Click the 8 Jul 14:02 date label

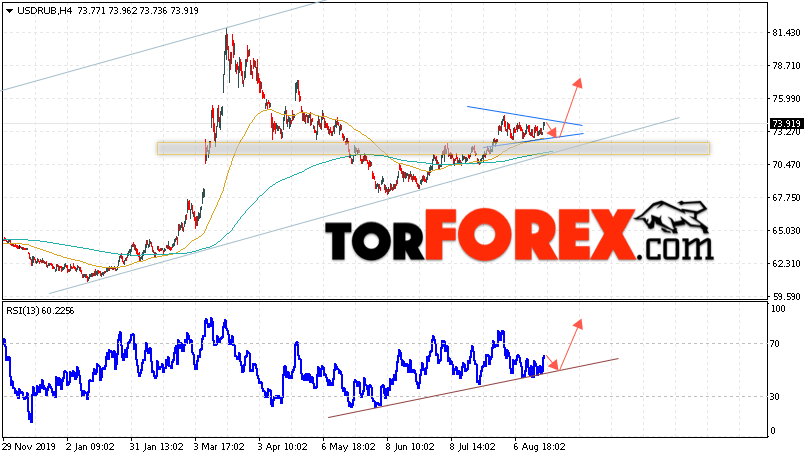tap(473, 447)
